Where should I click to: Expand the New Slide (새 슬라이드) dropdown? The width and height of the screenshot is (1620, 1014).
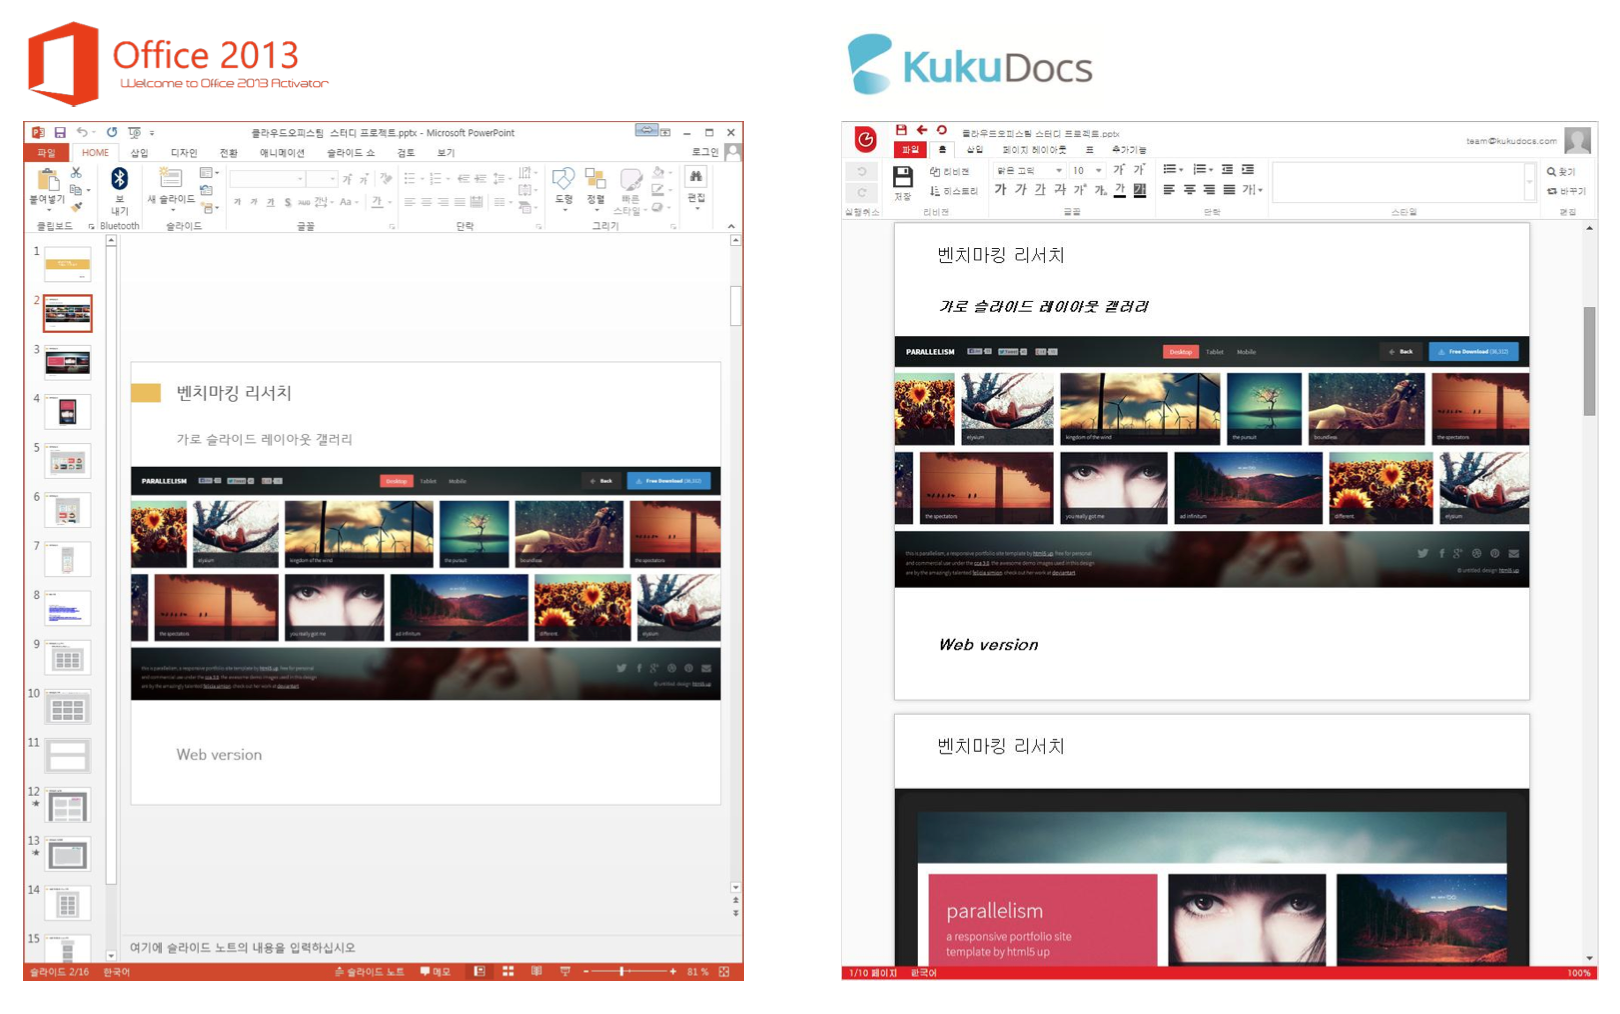coord(171,210)
